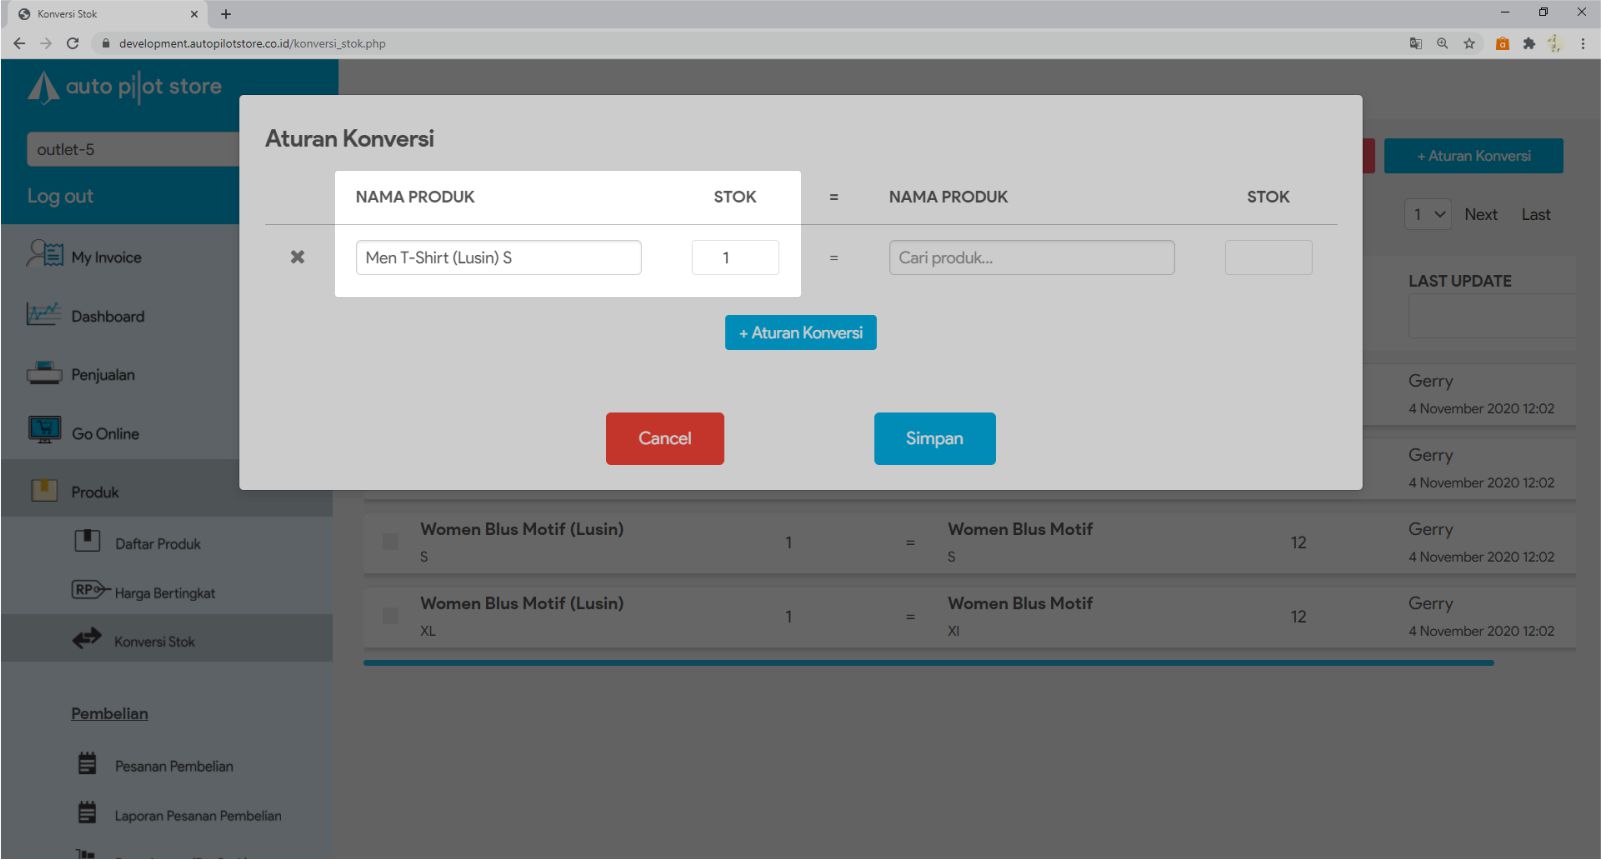The width and height of the screenshot is (1601, 860).
Task: Click the Go Online monitor icon
Action: 44,430
